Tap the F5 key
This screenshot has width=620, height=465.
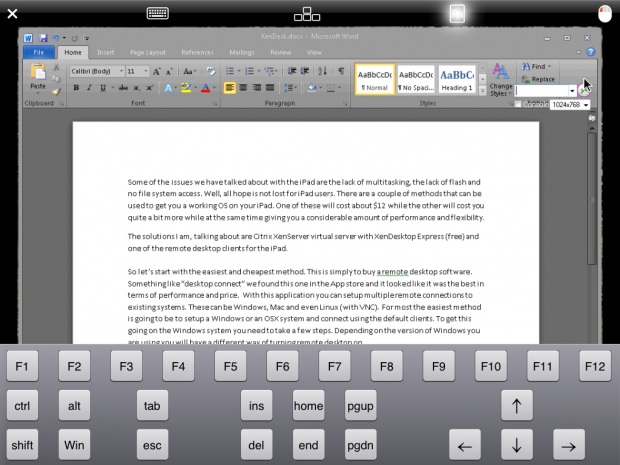coord(231,366)
